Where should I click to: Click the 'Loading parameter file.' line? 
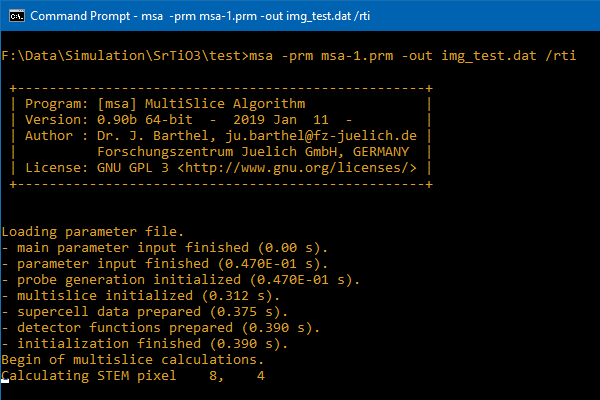click(x=87, y=231)
